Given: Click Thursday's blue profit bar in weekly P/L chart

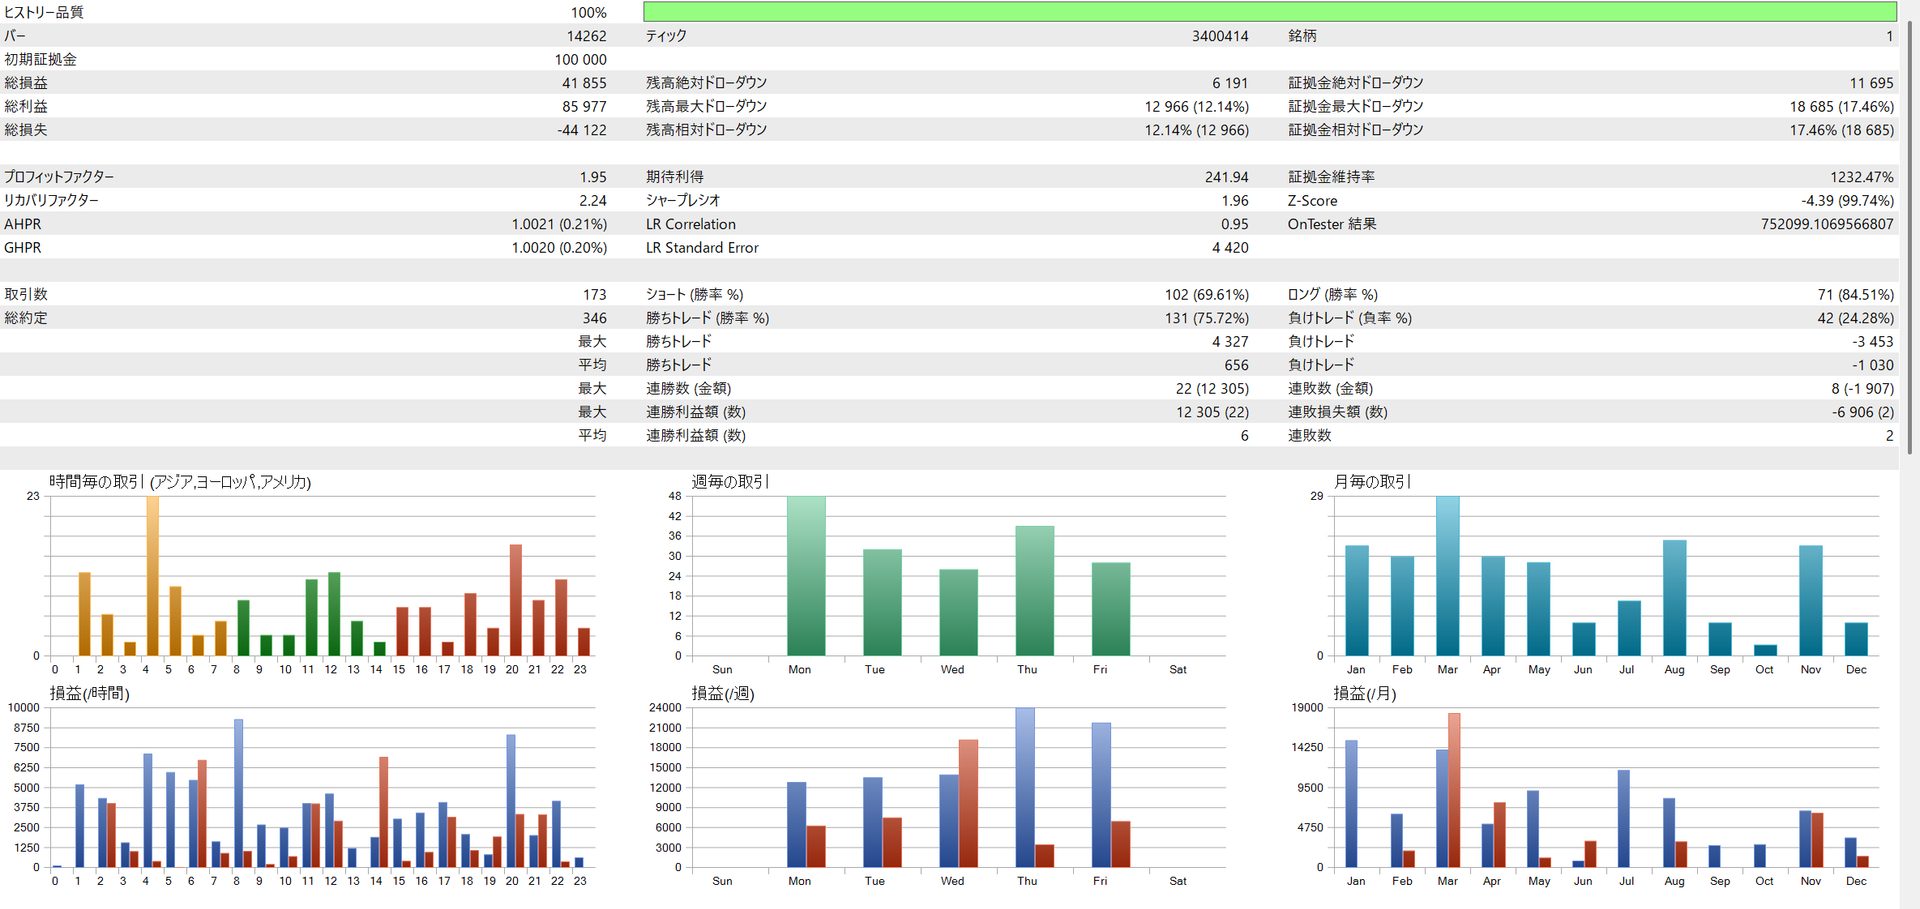Looking at the screenshot, I should (x=1025, y=787).
